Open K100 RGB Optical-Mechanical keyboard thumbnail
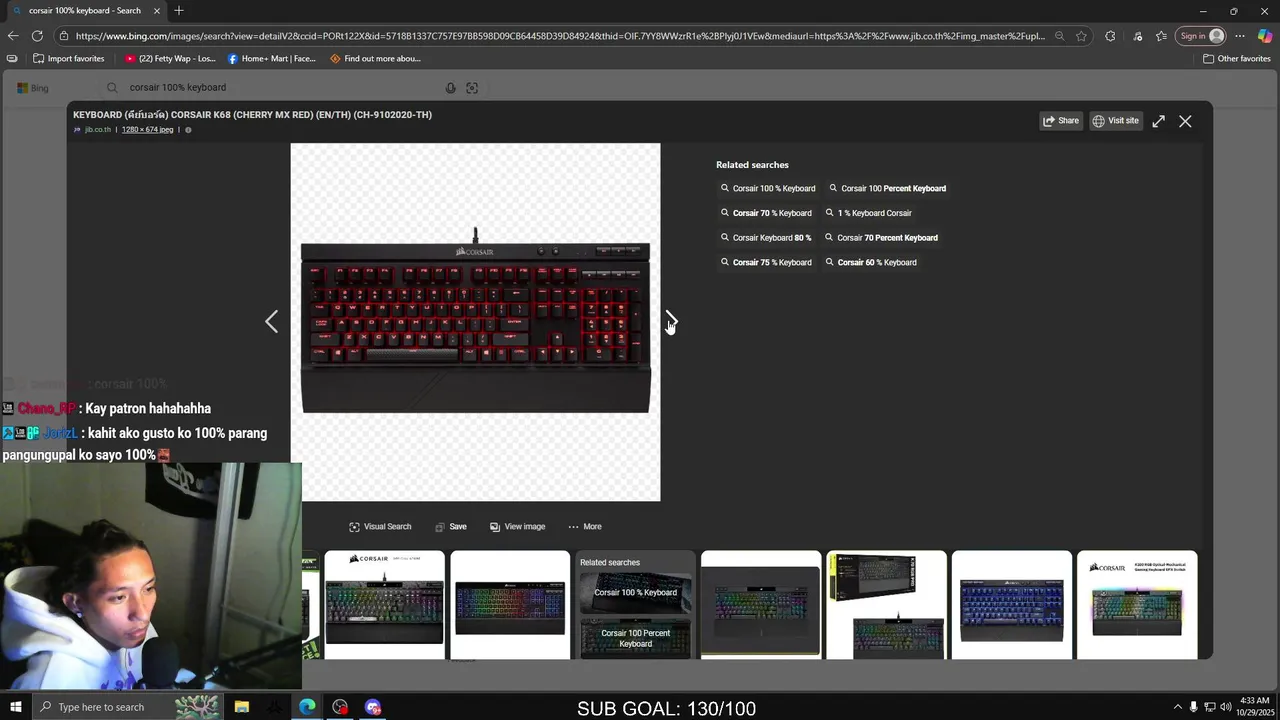The image size is (1280, 720). tap(1137, 605)
